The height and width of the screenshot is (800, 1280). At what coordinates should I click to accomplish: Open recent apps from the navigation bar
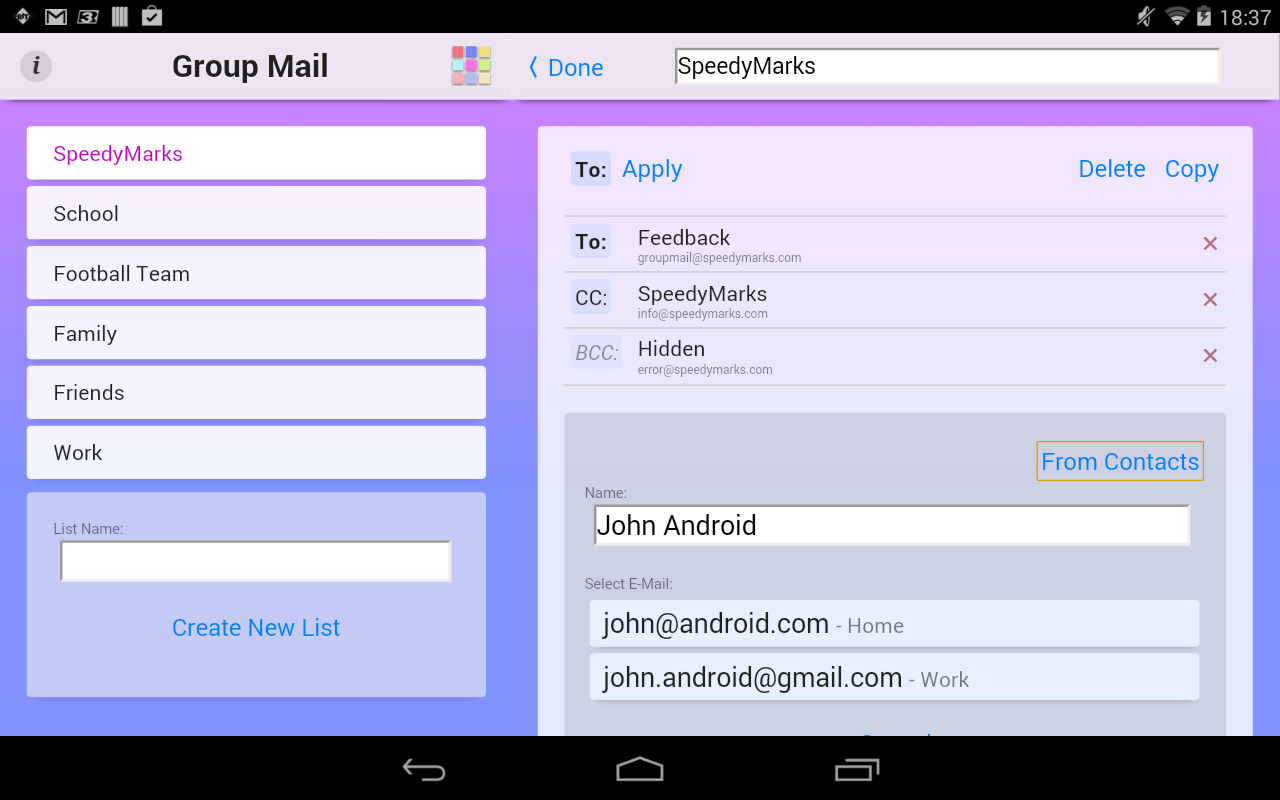point(858,769)
